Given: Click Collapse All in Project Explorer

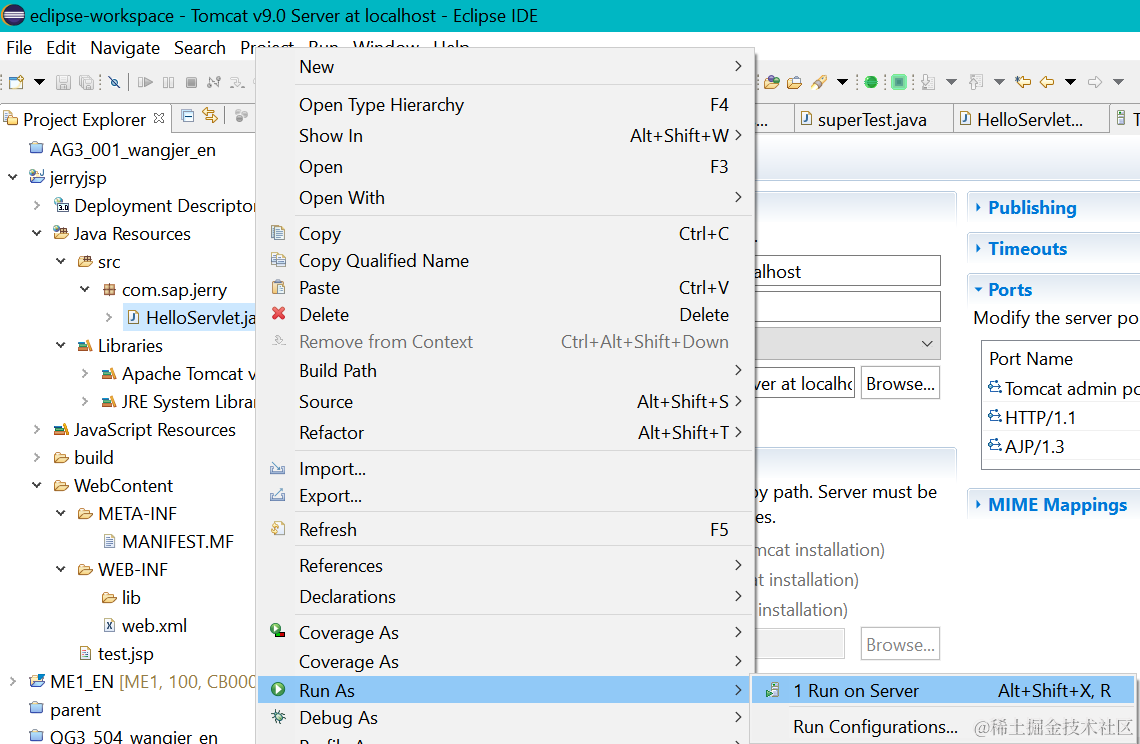Looking at the screenshot, I should point(188,116).
